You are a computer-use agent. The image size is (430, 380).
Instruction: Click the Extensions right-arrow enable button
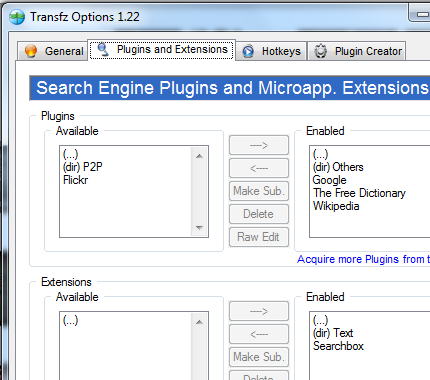click(x=259, y=311)
